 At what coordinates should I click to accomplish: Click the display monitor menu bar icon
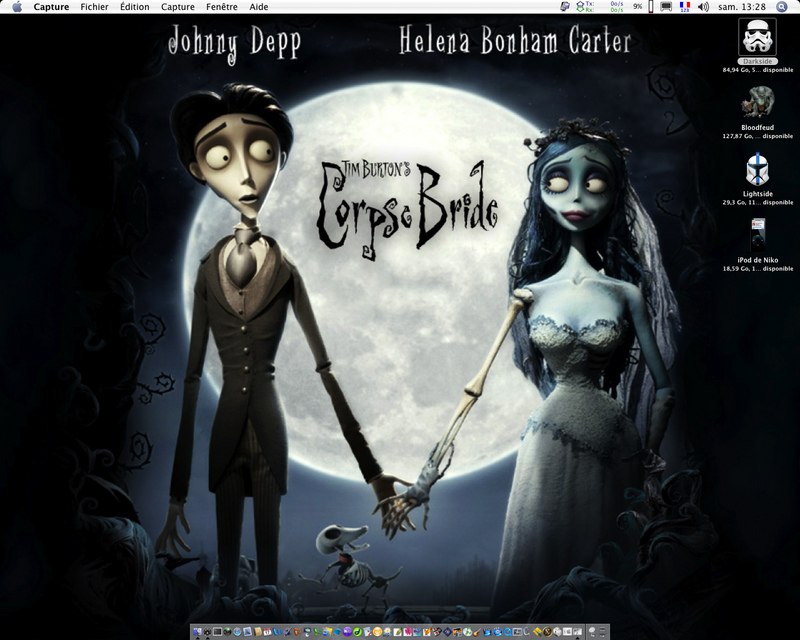click(666, 7)
